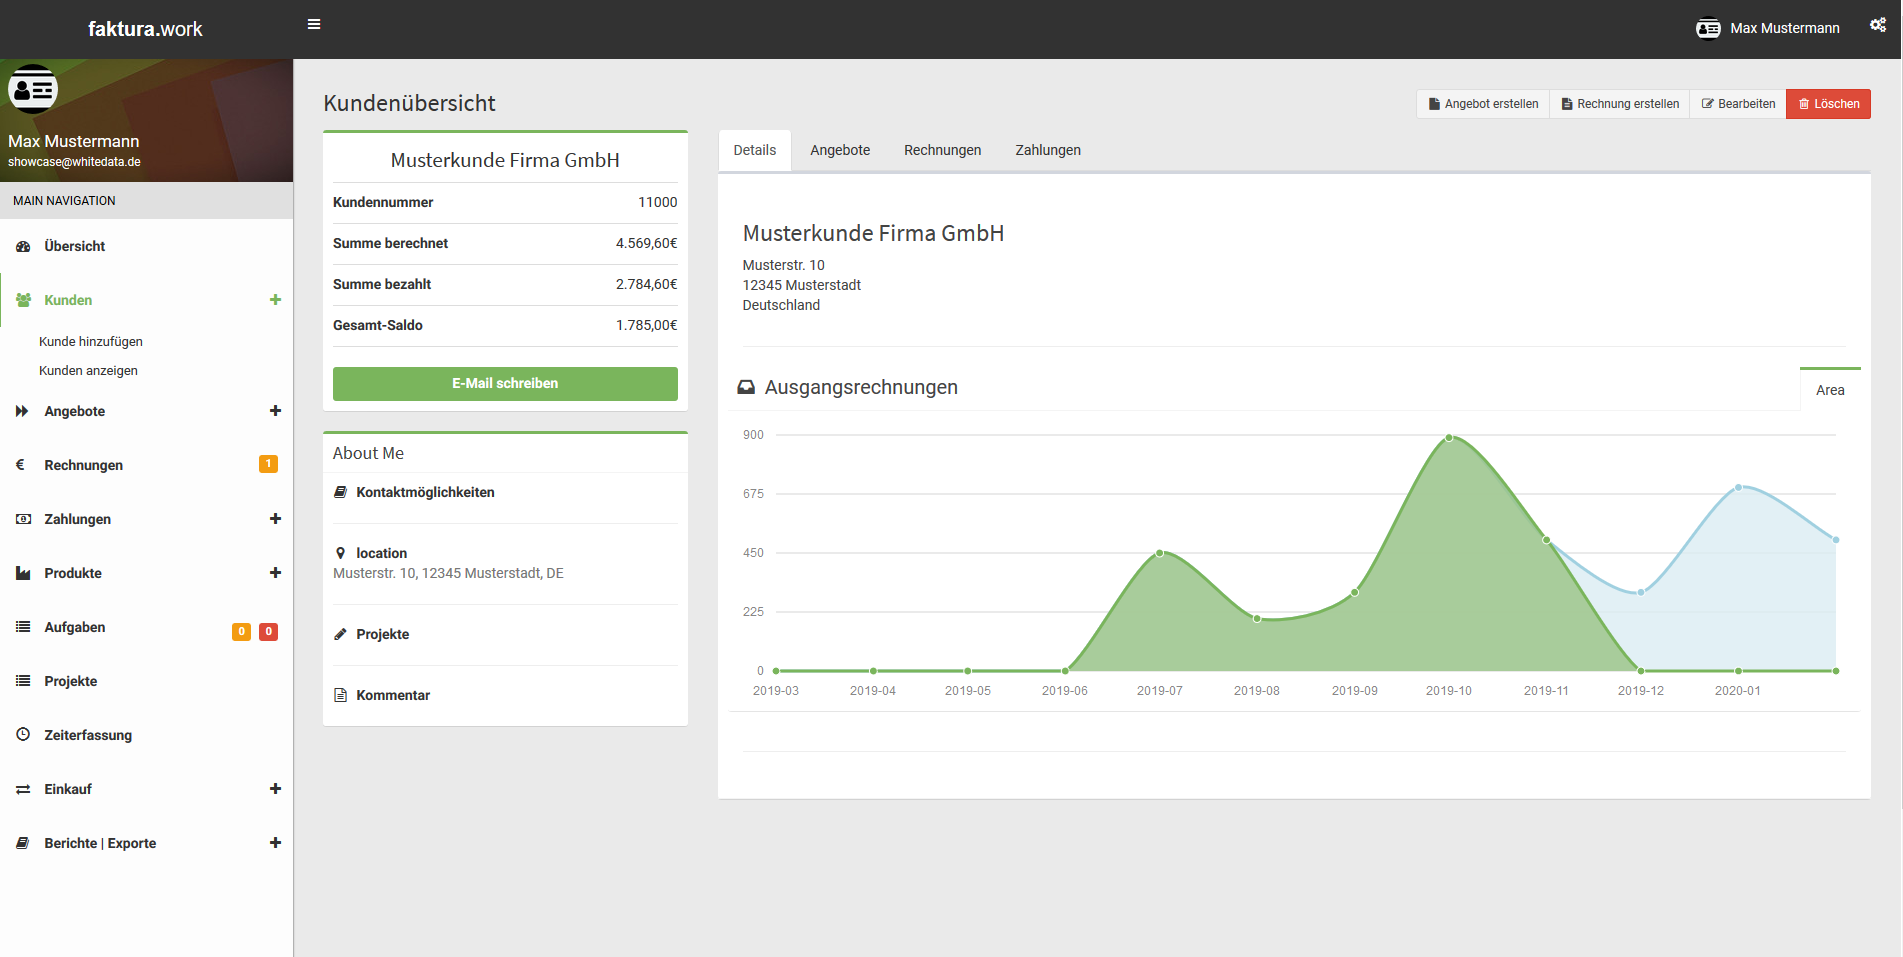Screen dimensions: 1903x957
Task: Click the Übersicht navigation label
Action: coord(75,246)
